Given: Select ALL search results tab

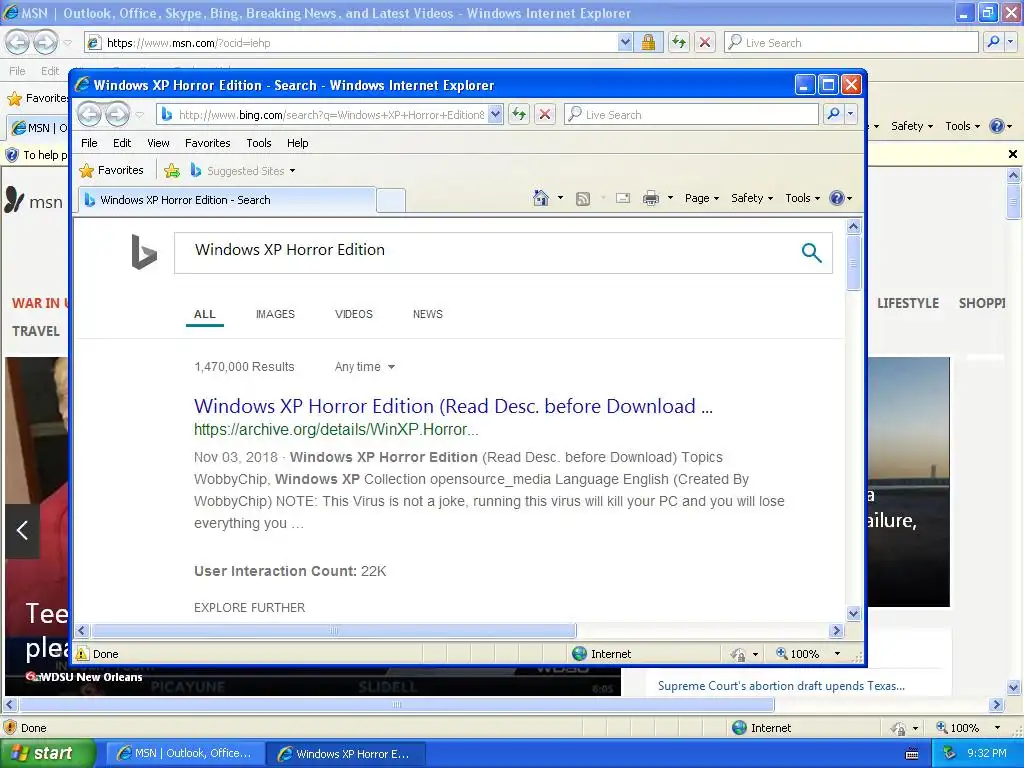Looking at the screenshot, I should click(x=204, y=314).
